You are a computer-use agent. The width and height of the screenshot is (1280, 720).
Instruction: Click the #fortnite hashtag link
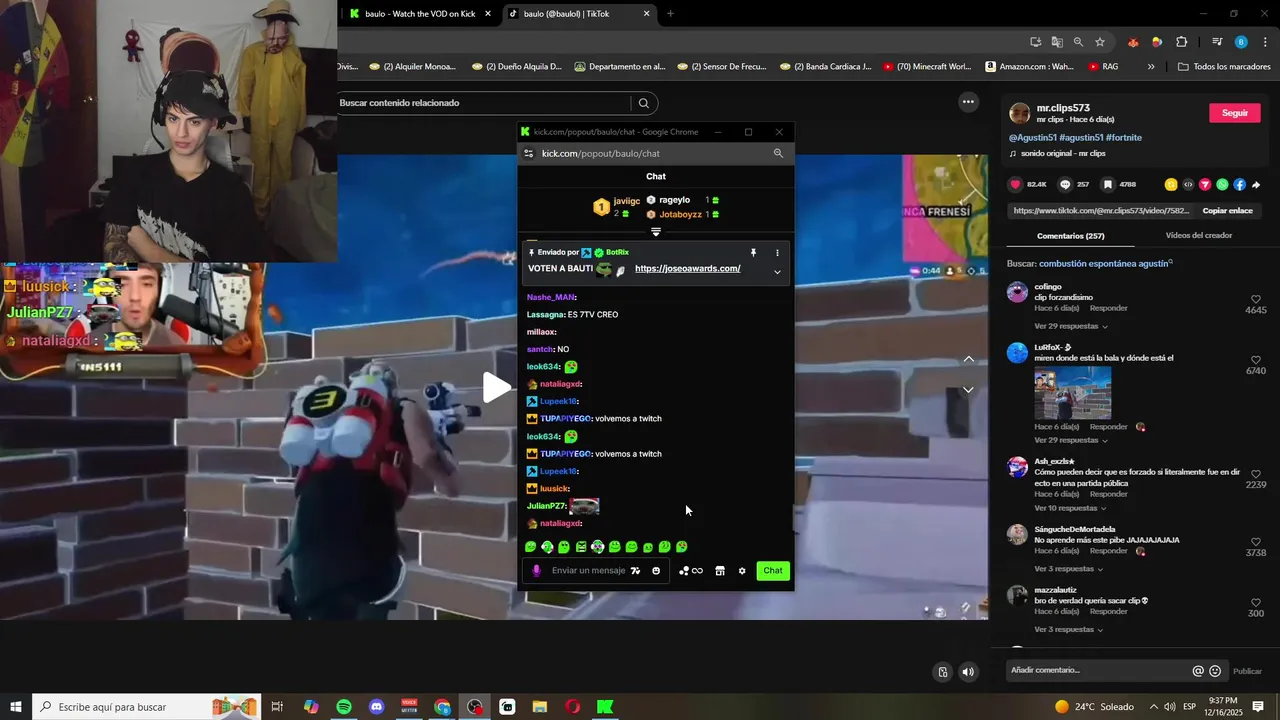(1124, 138)
